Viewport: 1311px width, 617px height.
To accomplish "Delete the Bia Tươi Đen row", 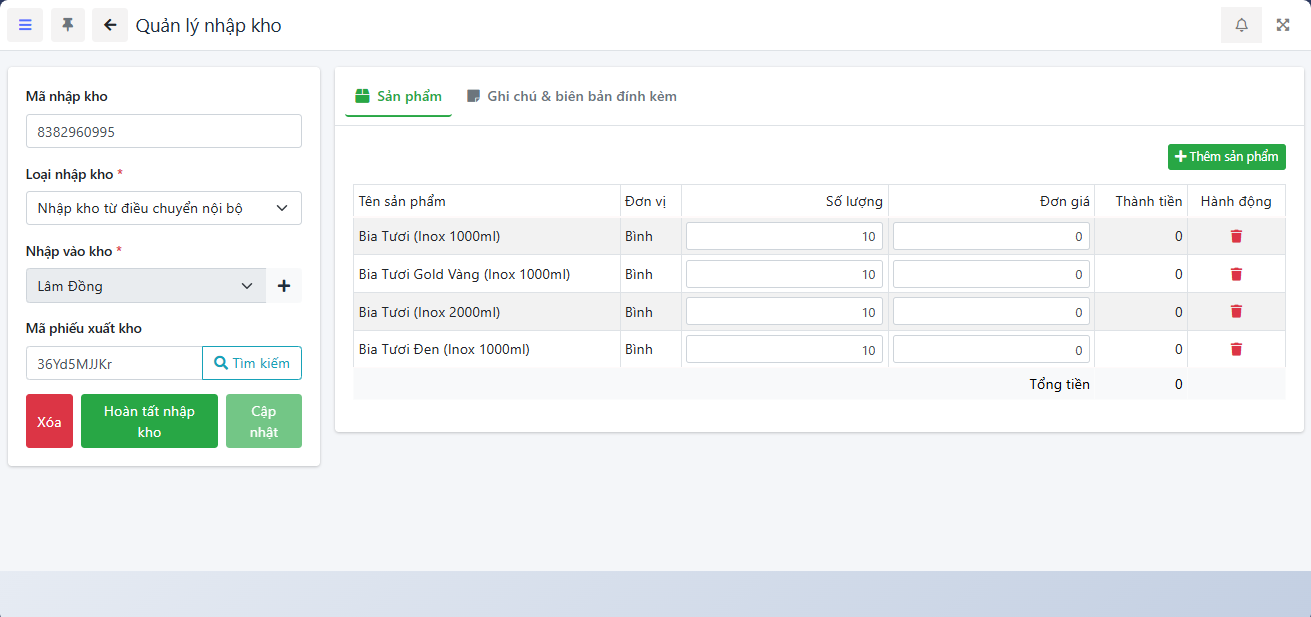I will [x=1236, y=349].
